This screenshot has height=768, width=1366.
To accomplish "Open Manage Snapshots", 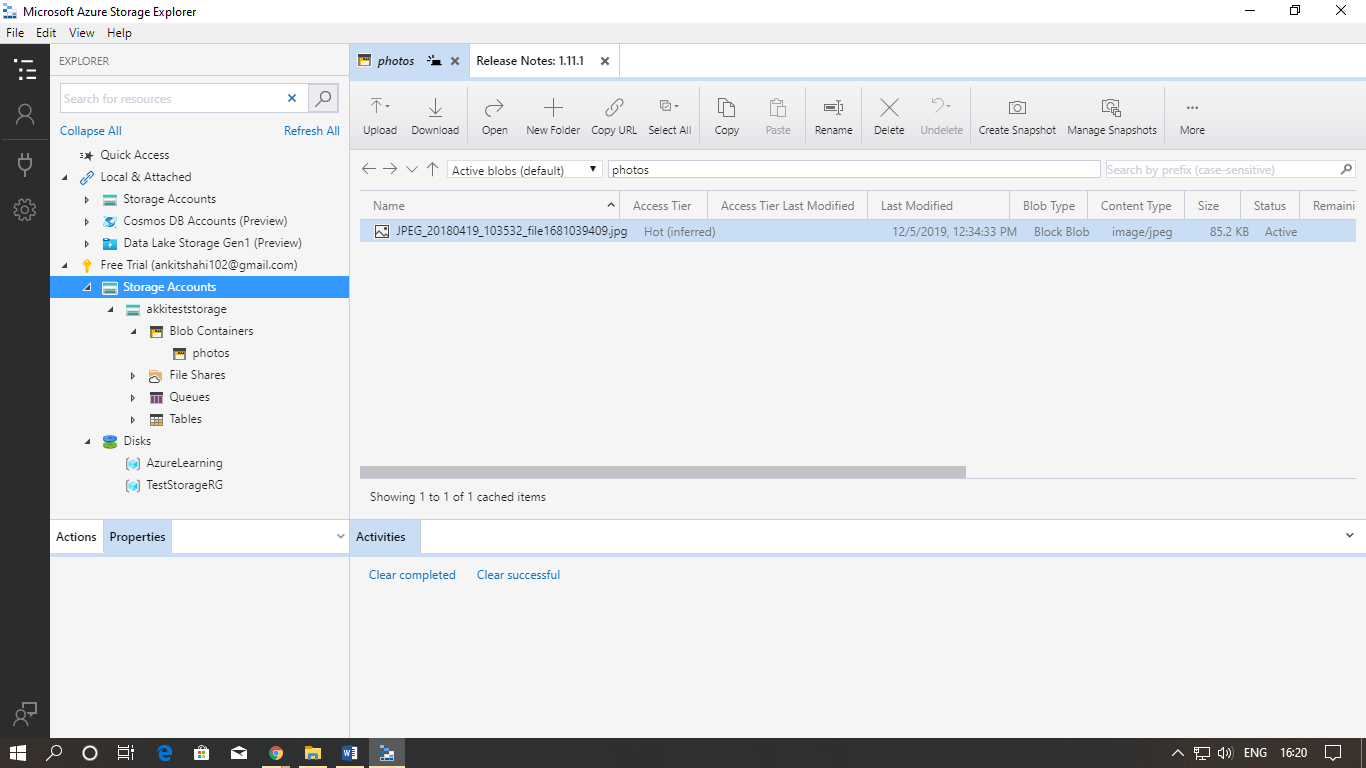I will tap(1112, 116).
